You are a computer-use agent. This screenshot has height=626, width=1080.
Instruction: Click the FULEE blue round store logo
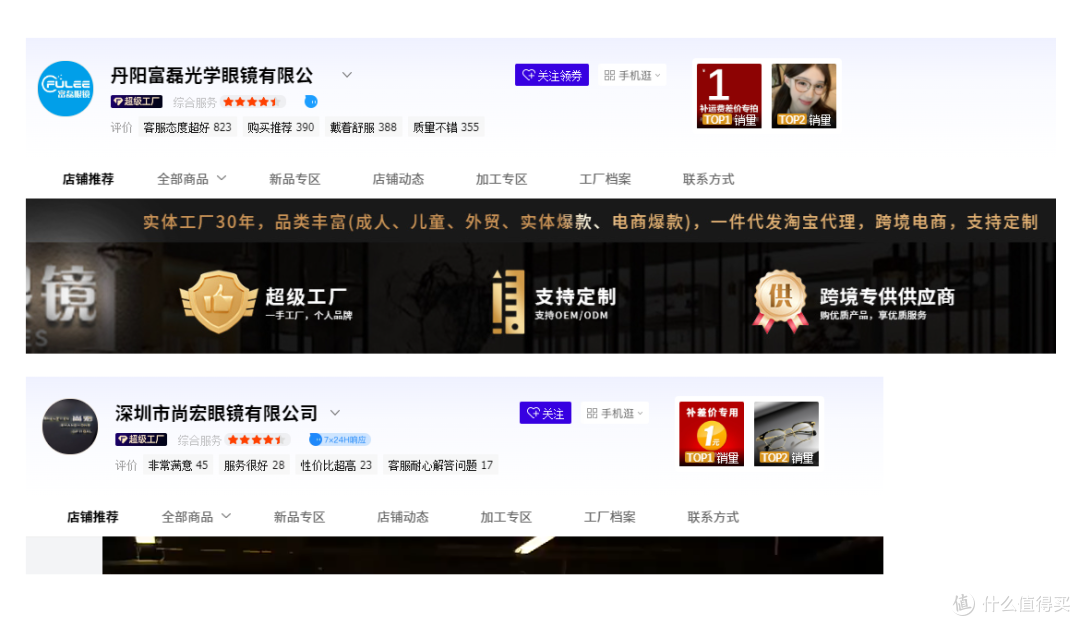point(65,88)
